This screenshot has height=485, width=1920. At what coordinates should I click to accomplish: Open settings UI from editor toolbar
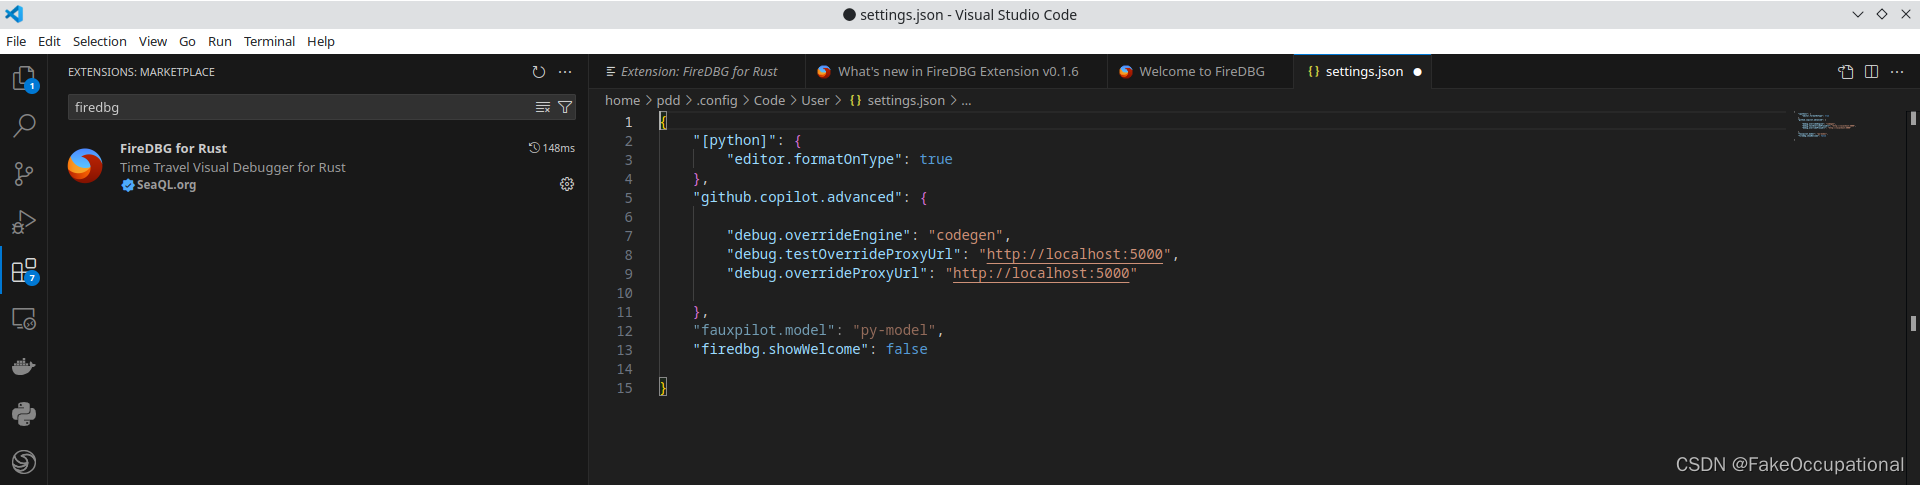(x=1846, y=72)
